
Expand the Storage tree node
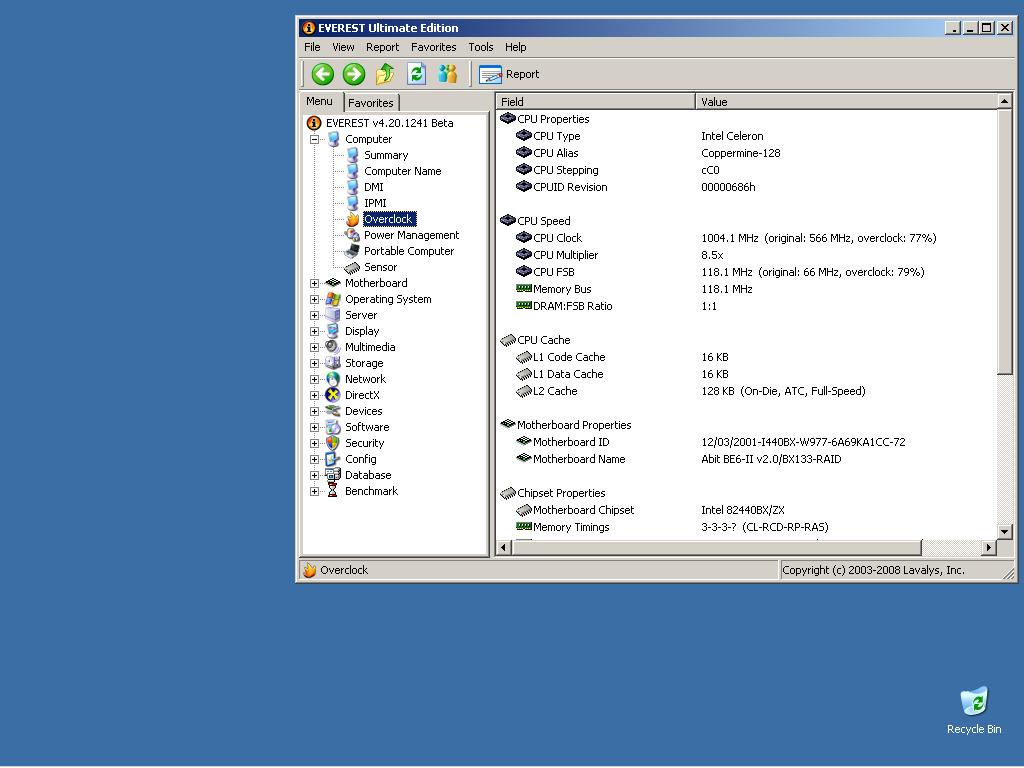(315, 363)
